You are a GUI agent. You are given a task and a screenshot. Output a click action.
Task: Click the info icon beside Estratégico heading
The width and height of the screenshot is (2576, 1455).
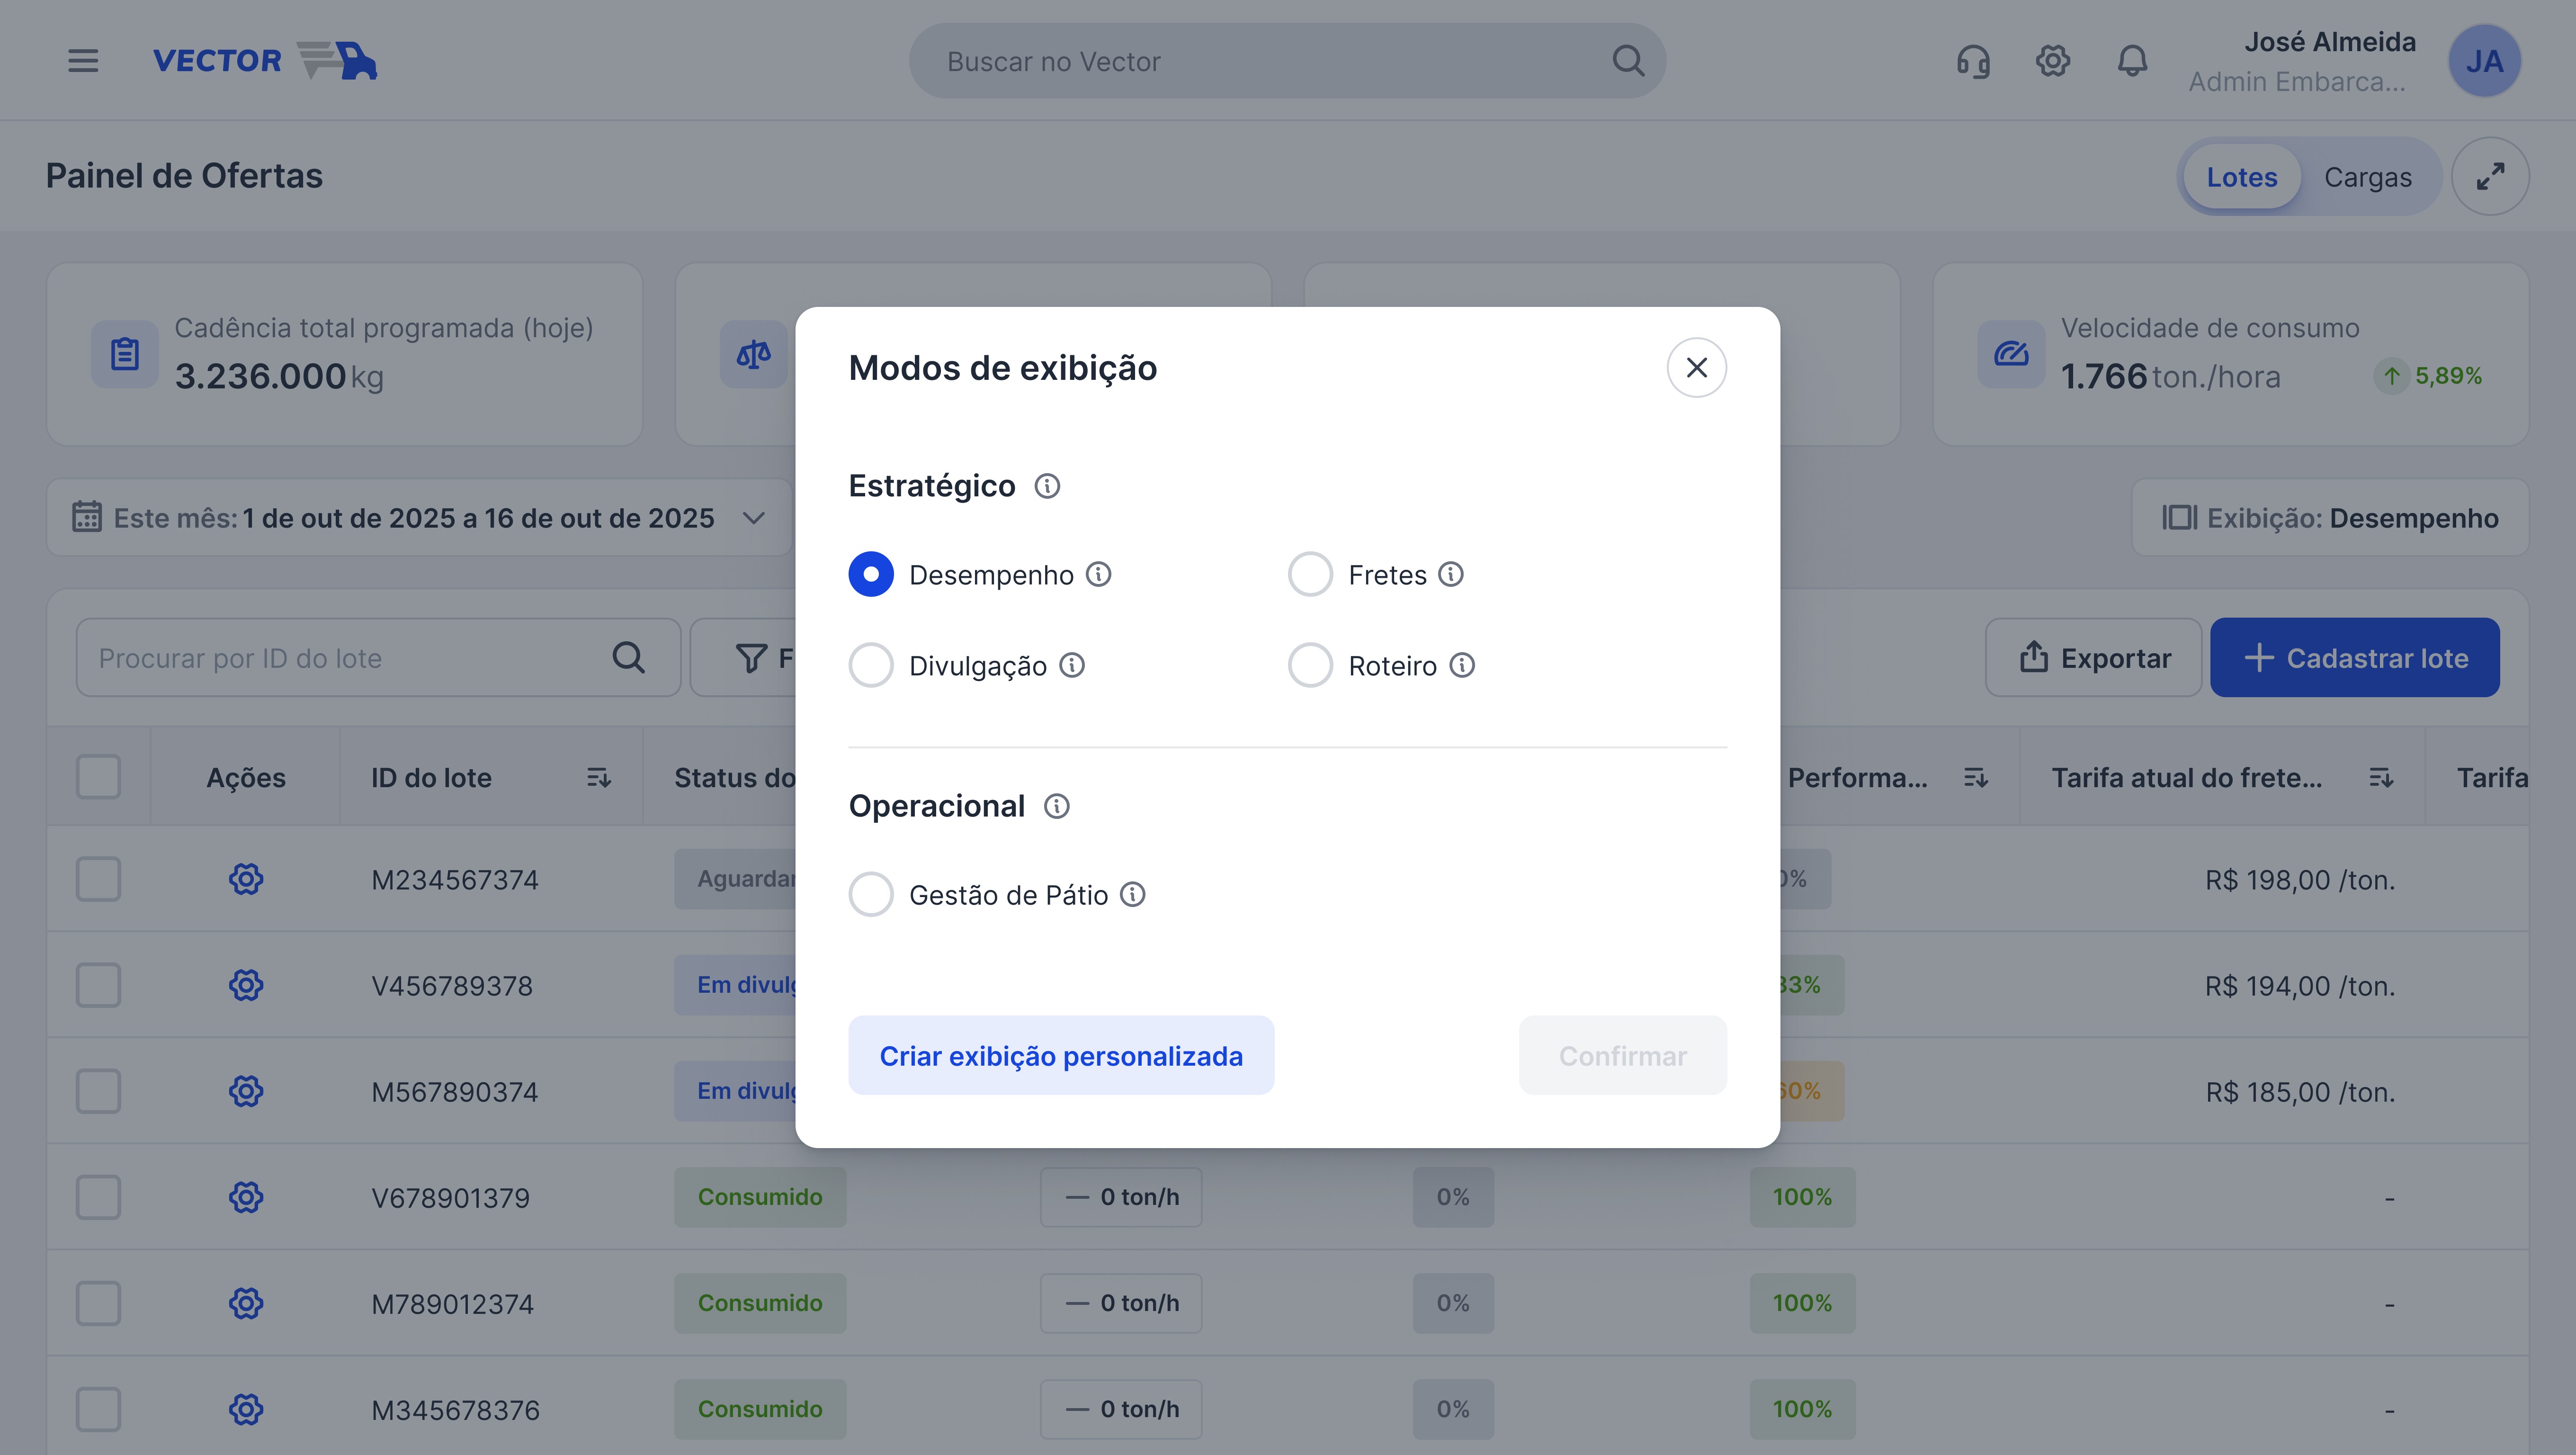pyautogui.click(x=1047, y=486)
